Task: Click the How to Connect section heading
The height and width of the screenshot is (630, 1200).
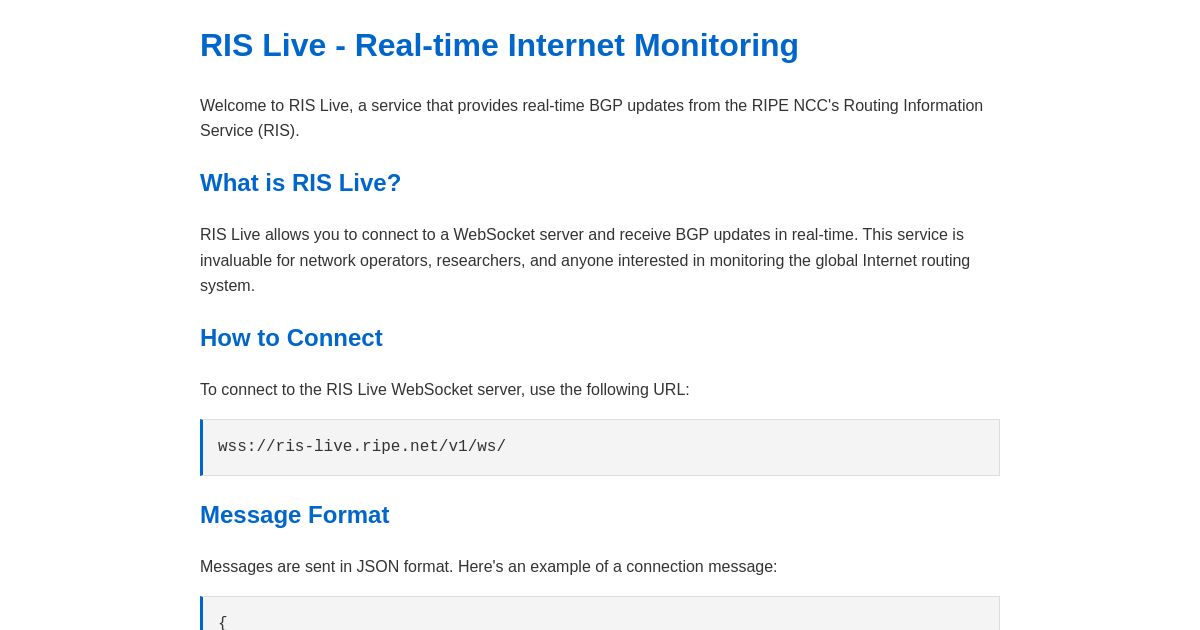Action: [291, 337]
